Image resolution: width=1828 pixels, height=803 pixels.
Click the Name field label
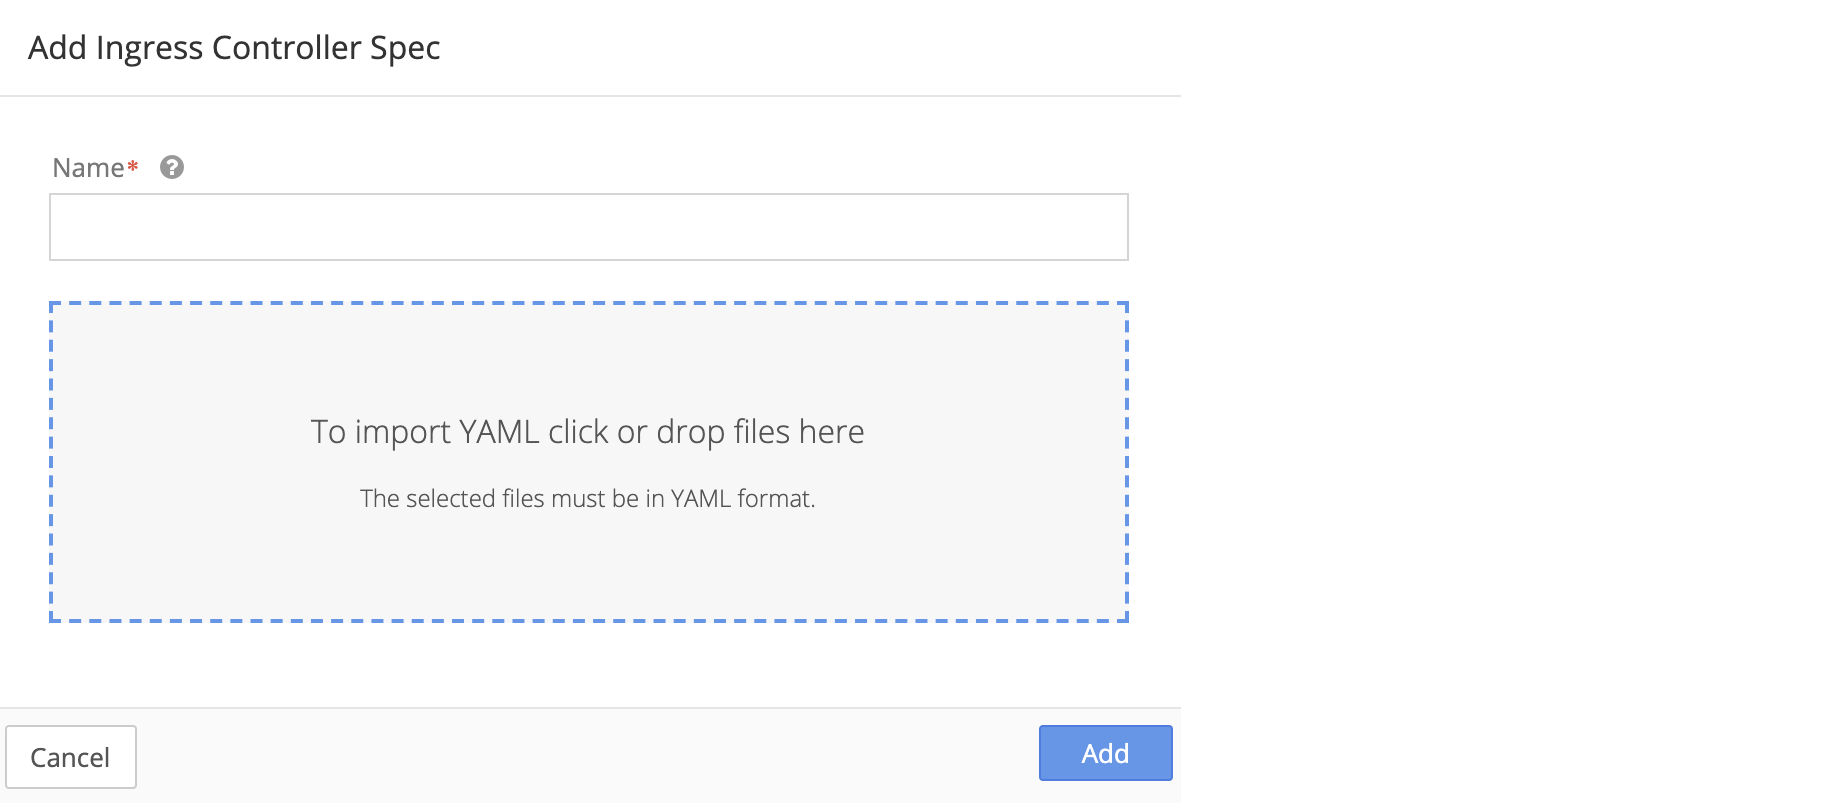coord(88,168)
